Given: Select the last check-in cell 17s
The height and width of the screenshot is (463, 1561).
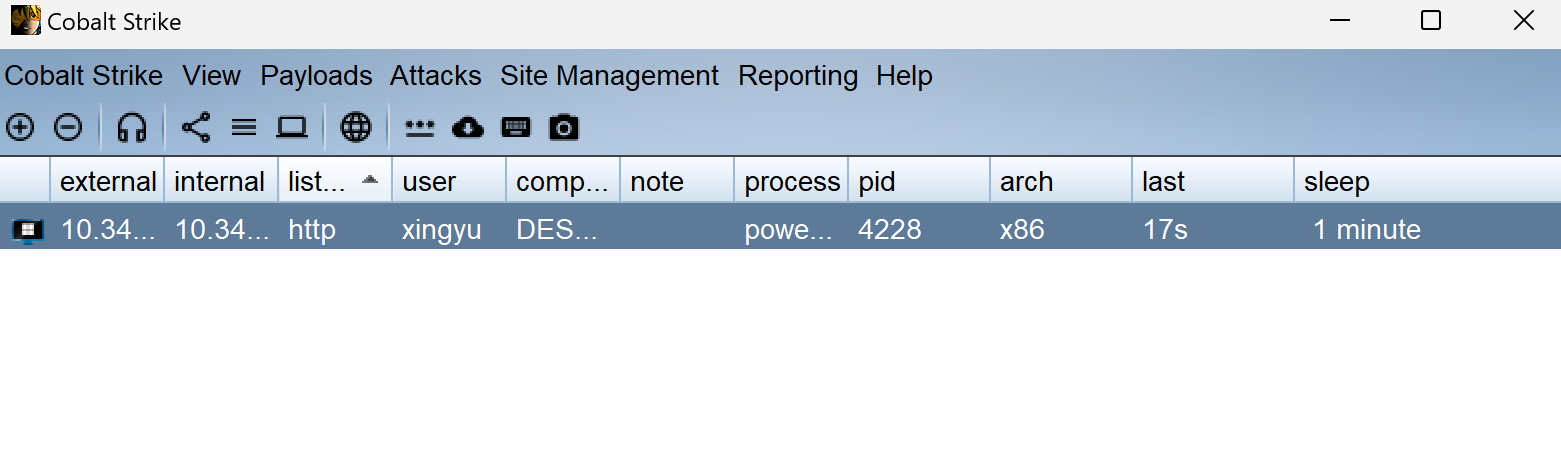Looking at the screenshot, I should pos(1214,230).
